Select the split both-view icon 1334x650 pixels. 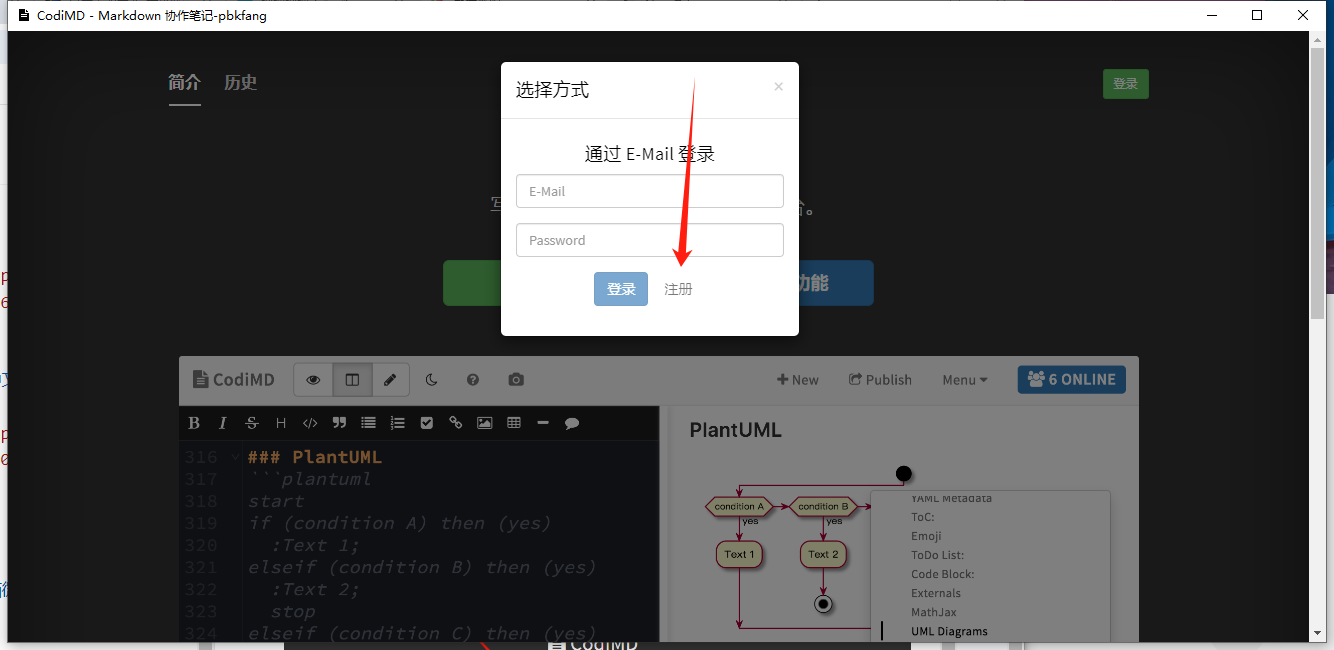(x=352, y=380)
